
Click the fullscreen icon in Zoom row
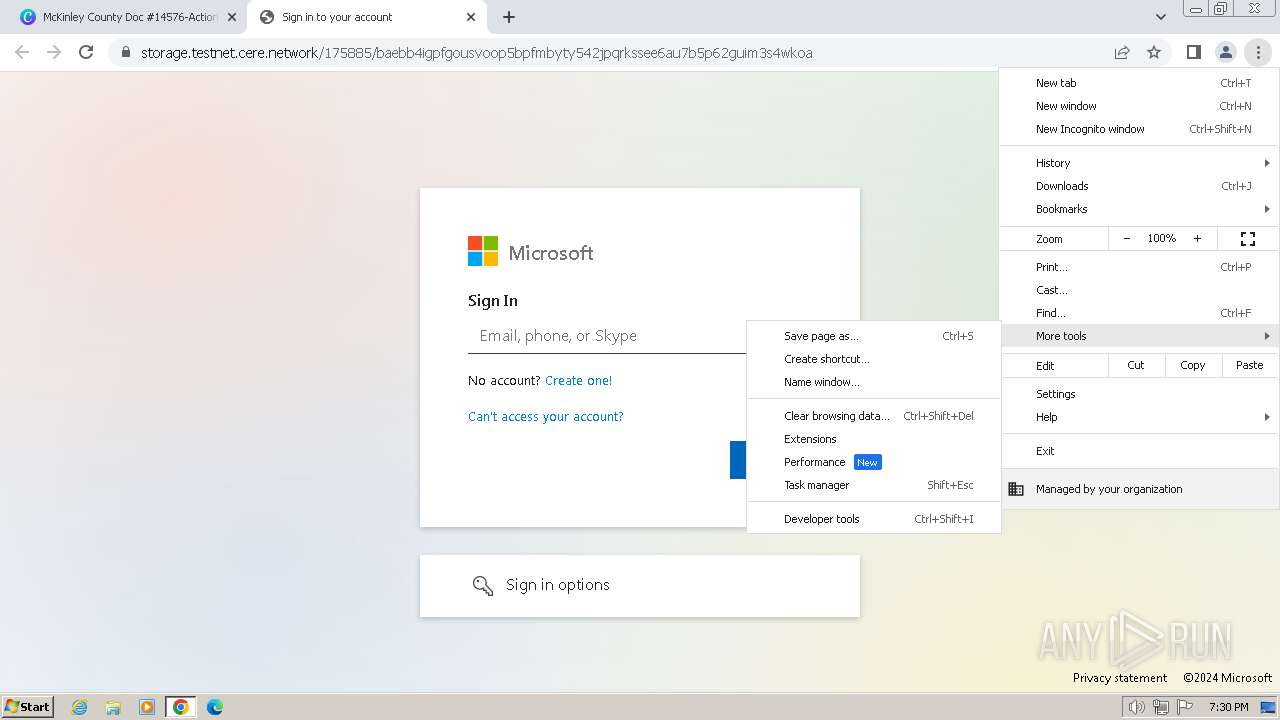[x=1248, y=239]
